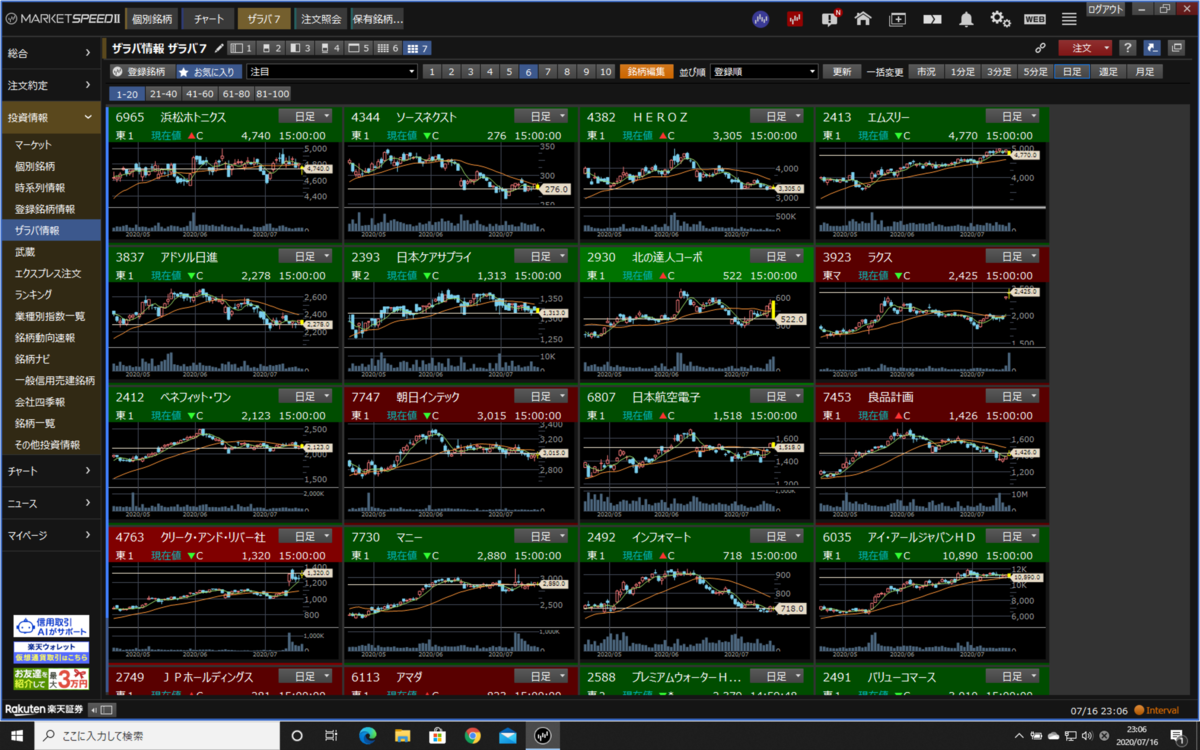
Task: Click the WEB icon
Action: (x=1035, y=18)
